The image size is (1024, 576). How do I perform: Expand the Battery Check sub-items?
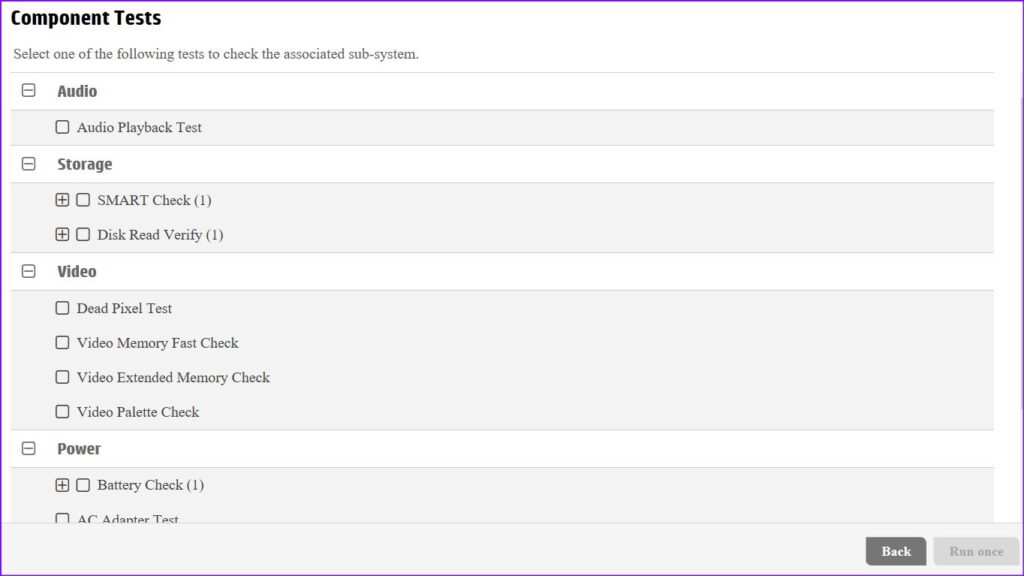tap(62, 485)
